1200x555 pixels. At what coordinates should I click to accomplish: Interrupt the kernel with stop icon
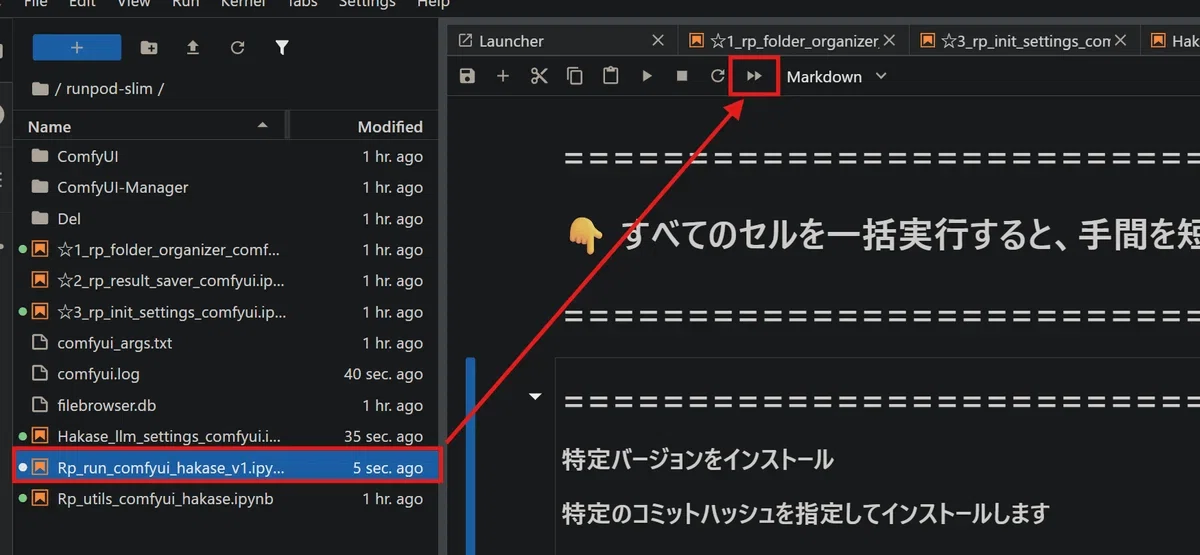click(x=682, y=76)
